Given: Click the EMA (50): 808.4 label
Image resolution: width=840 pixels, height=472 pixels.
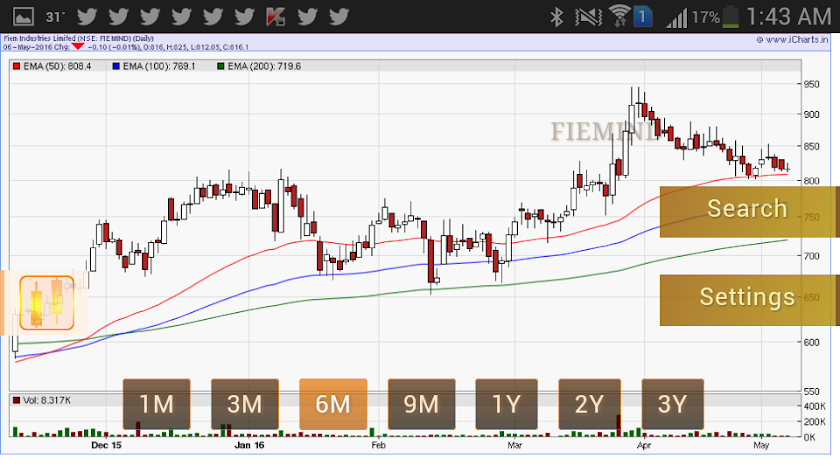Looking at the screenshot, I should coord(57,66).
